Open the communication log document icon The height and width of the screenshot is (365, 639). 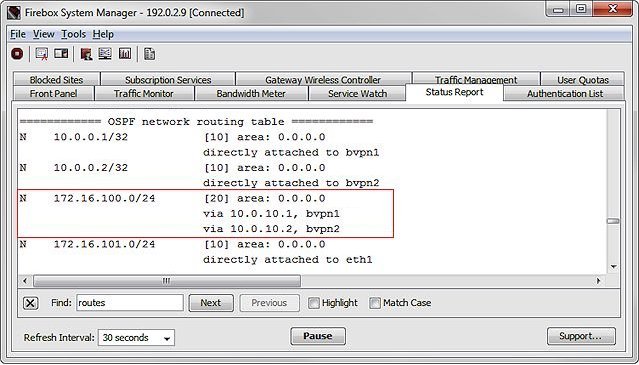pos(150,53)
